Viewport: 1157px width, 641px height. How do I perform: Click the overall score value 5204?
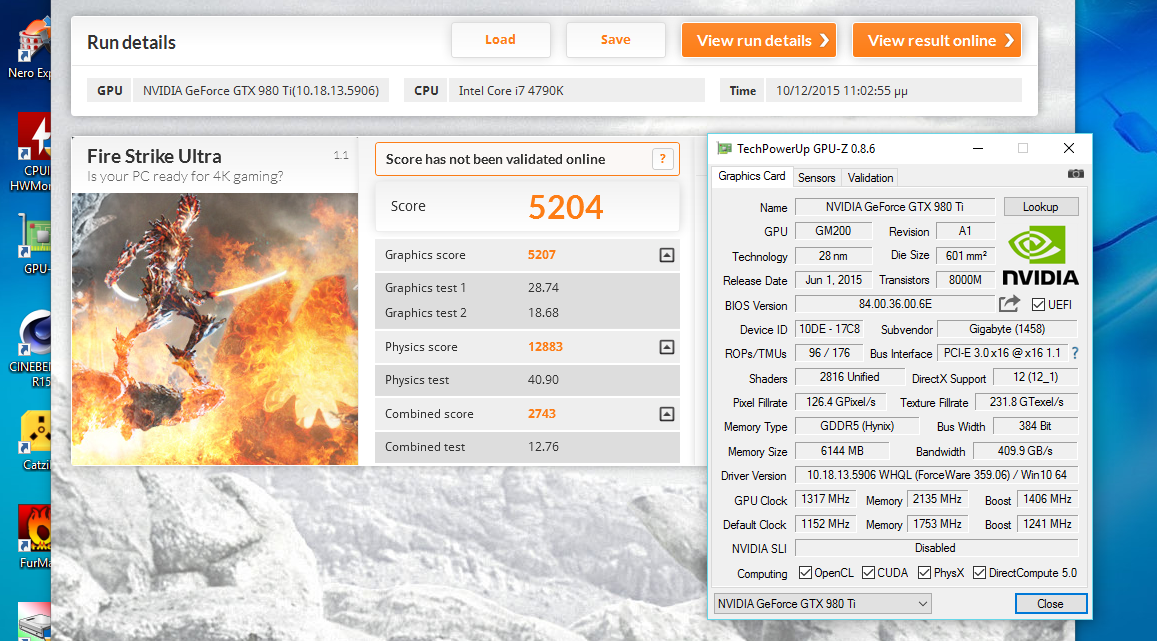(566, 207)
